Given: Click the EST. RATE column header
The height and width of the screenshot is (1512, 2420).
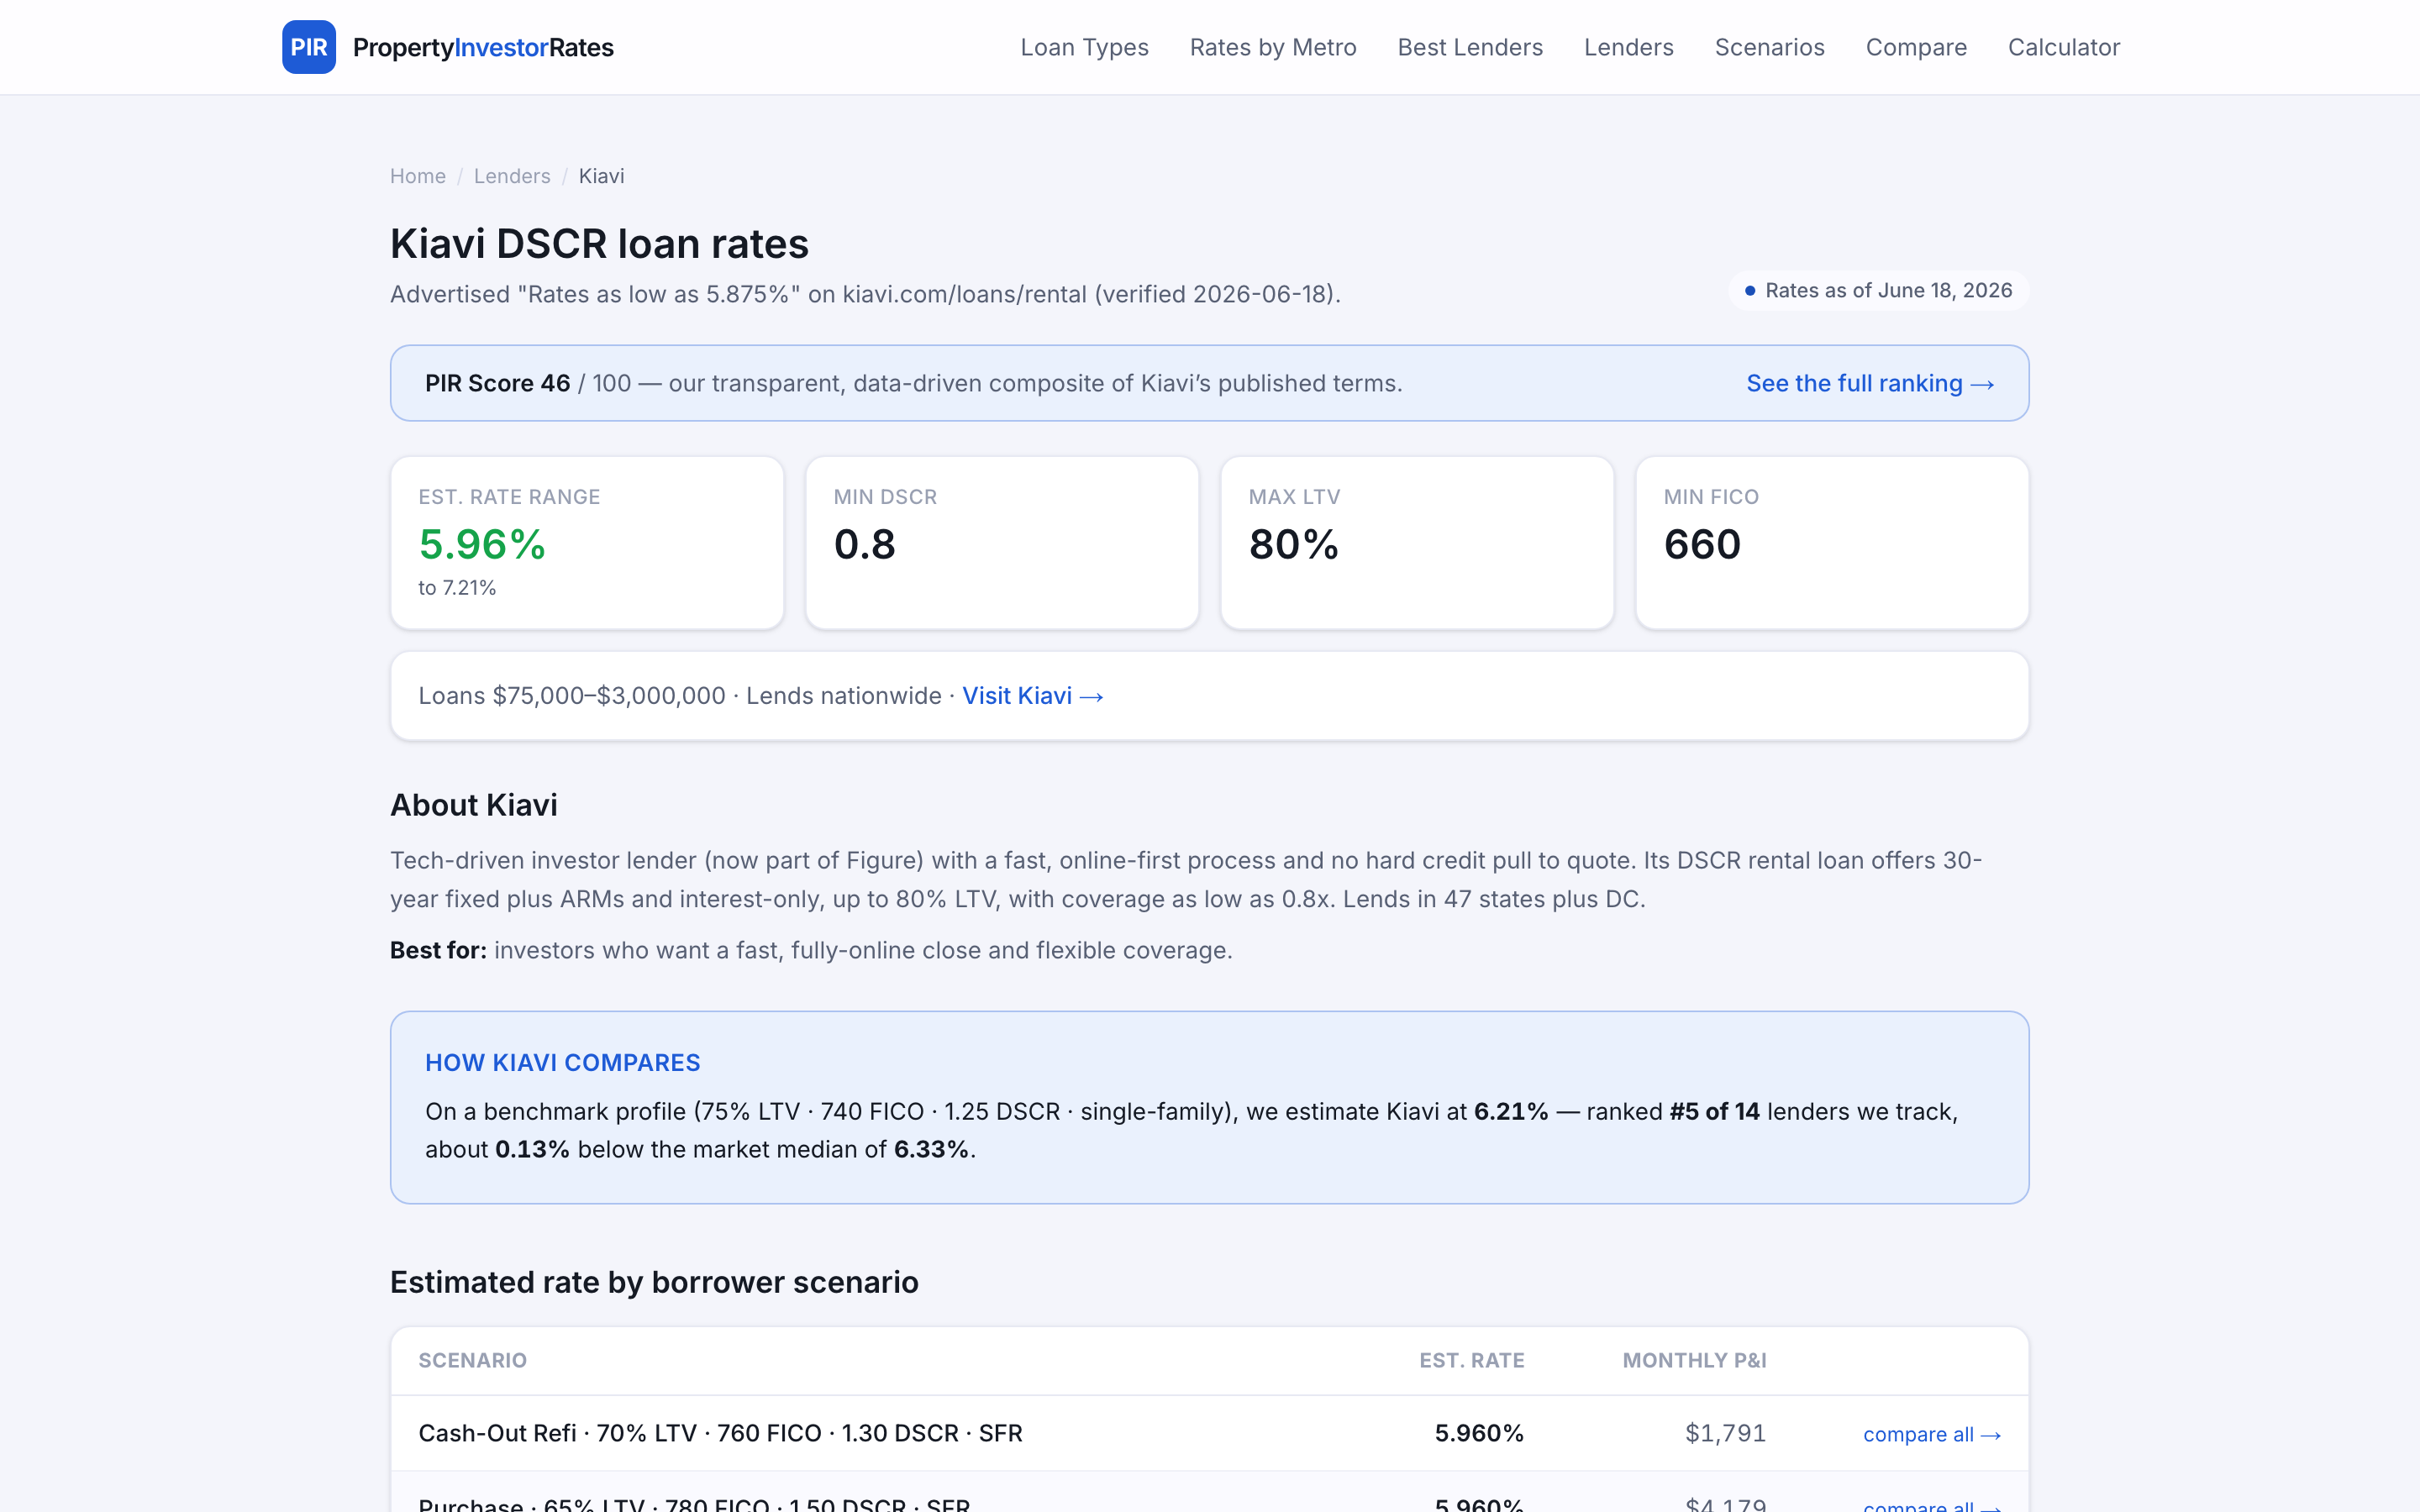Looking at the screenshot, I should (1472, 1360).
